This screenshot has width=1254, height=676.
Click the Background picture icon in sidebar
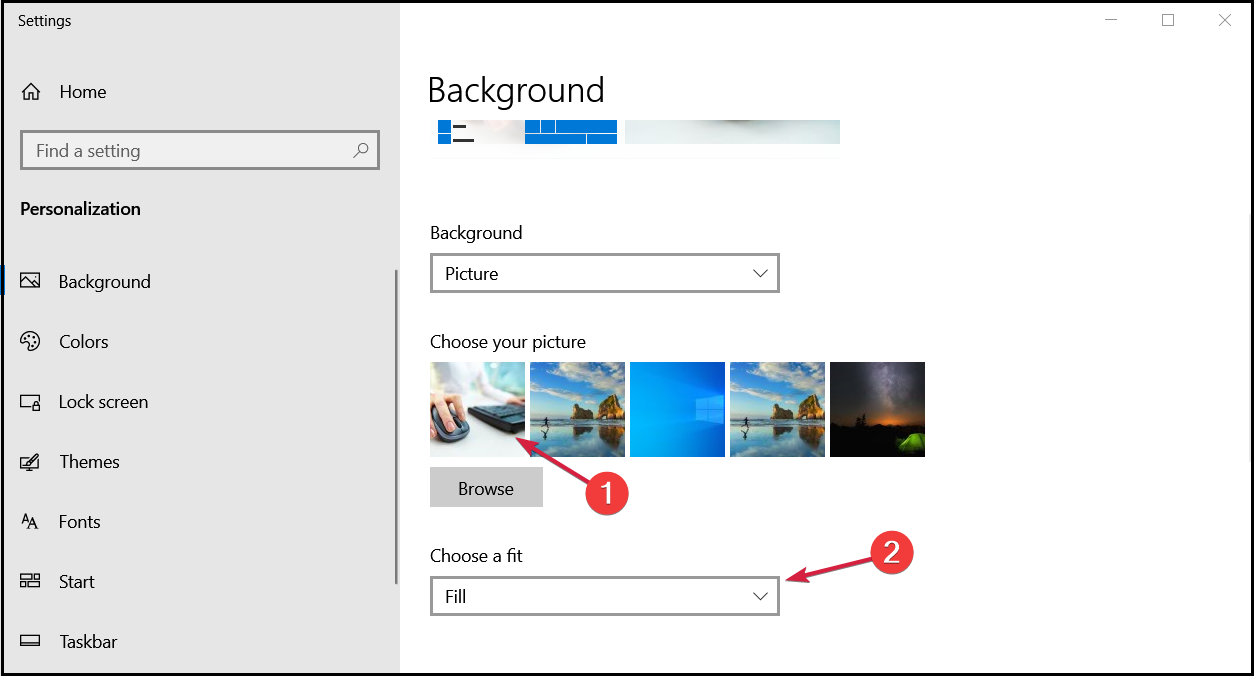pos(30,281)
